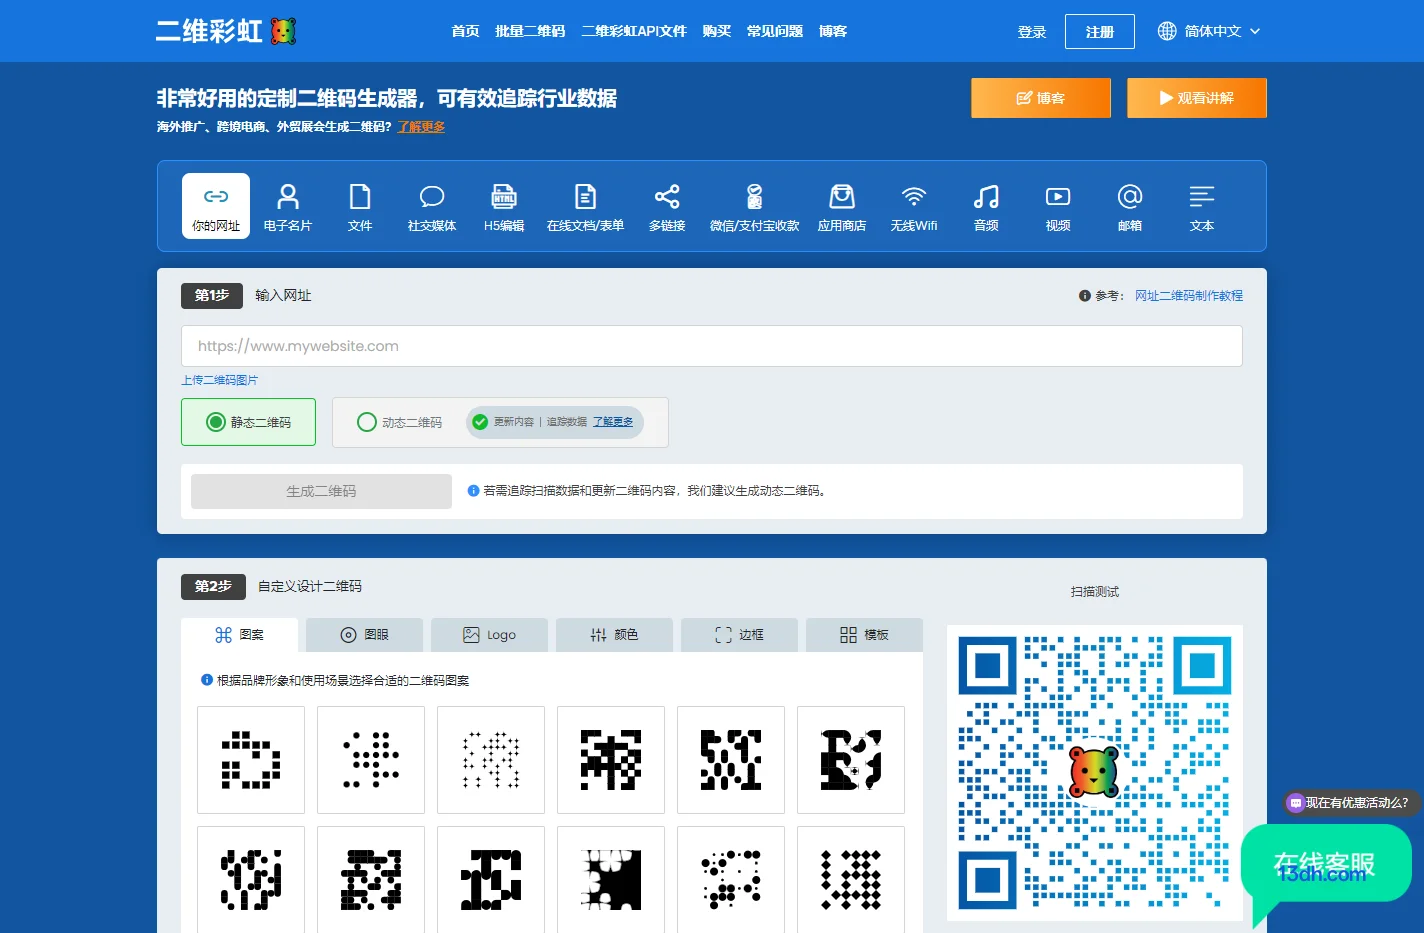The image size is (1424, 933).
Task: Open 购买 navigation item
Action: click(716, 31)
